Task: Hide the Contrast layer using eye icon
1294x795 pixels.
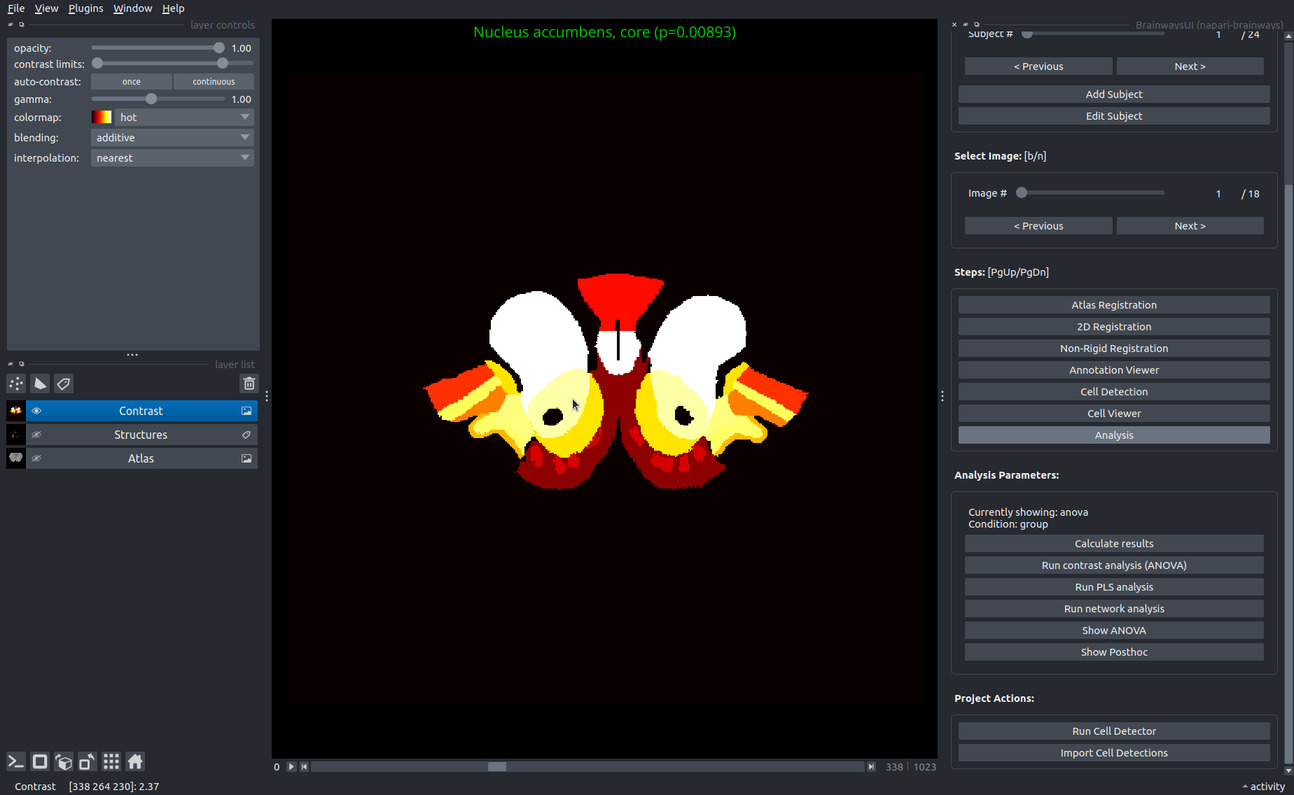Action: tap(37, 411)
